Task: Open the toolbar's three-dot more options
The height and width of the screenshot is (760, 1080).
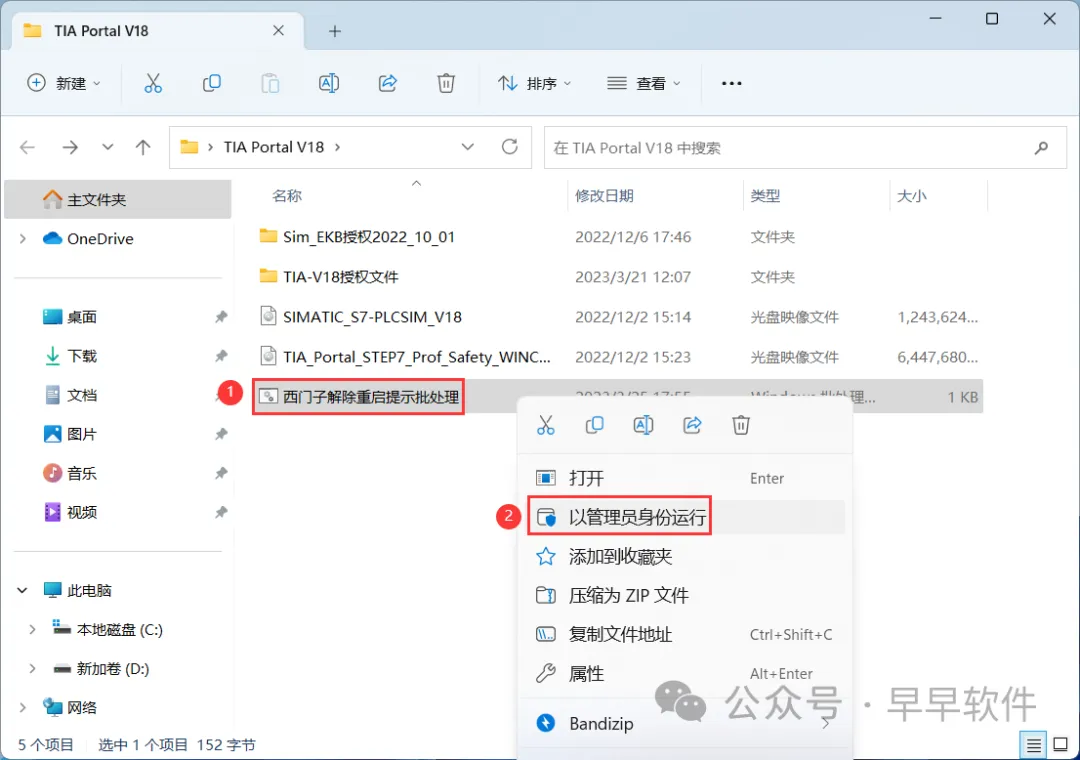Action: [731, 83]
